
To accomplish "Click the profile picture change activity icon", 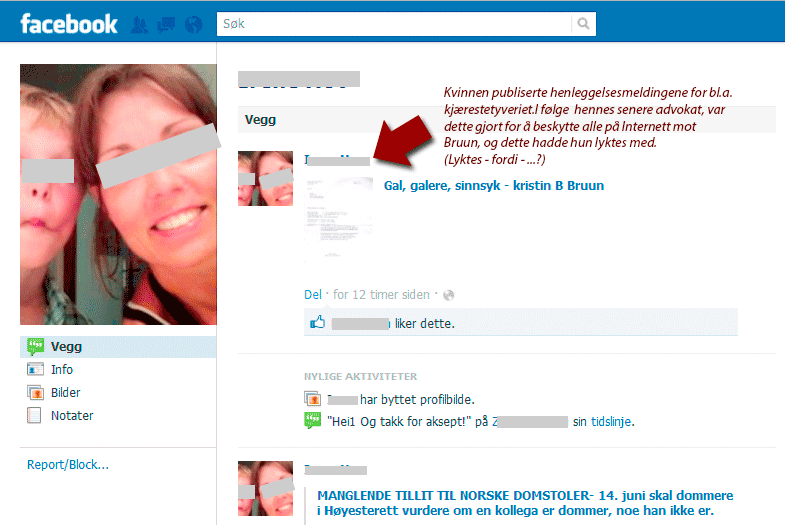I will [312, 399].
